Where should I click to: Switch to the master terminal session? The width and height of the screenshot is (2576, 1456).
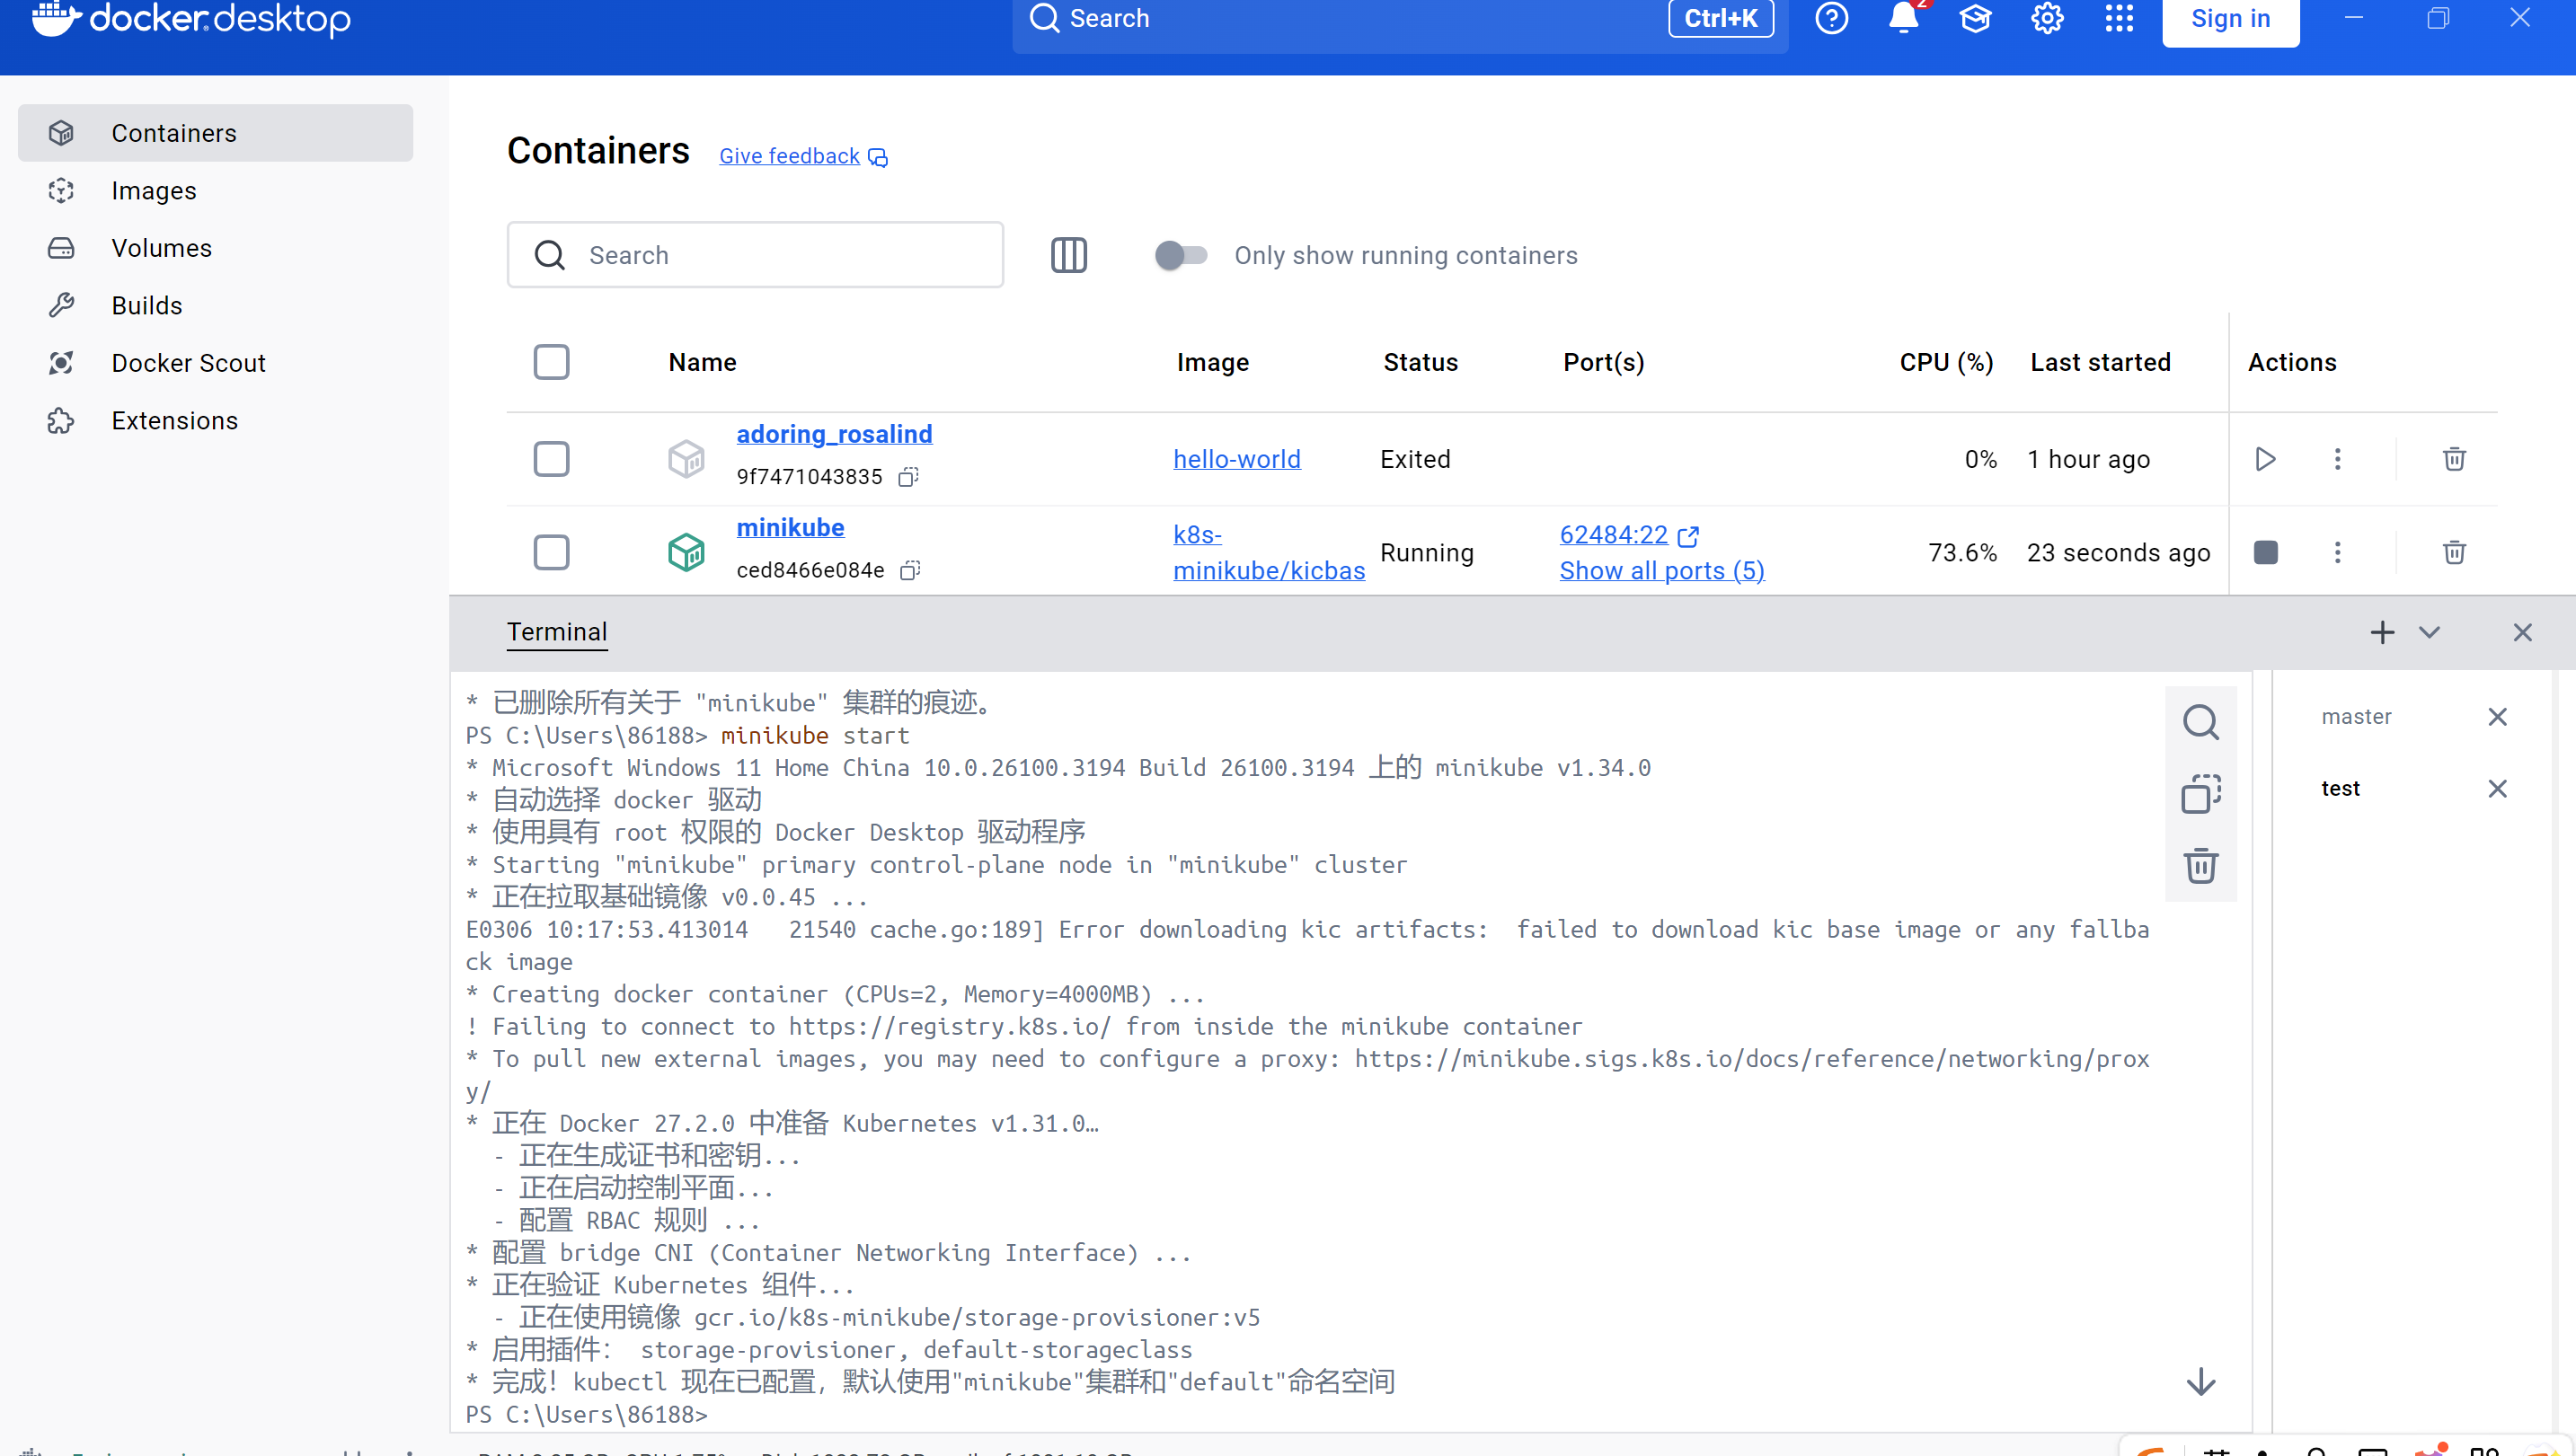tap(2356, 716)
